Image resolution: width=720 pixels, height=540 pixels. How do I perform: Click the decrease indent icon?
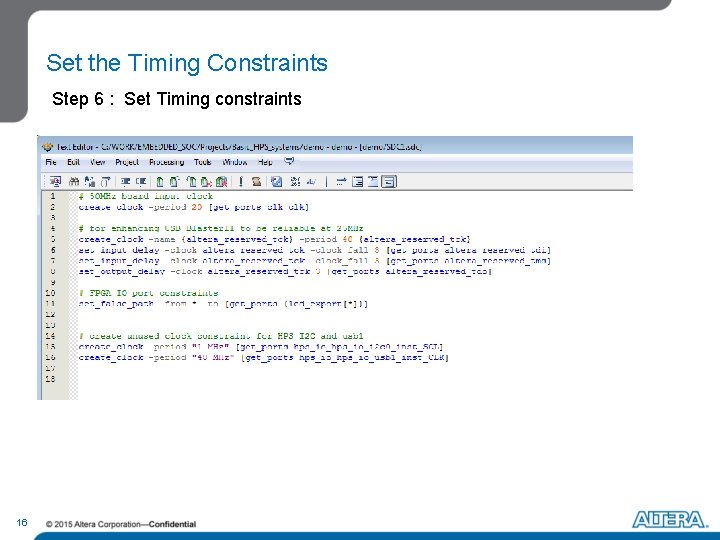pyautogui.click(x=141, y=181)
